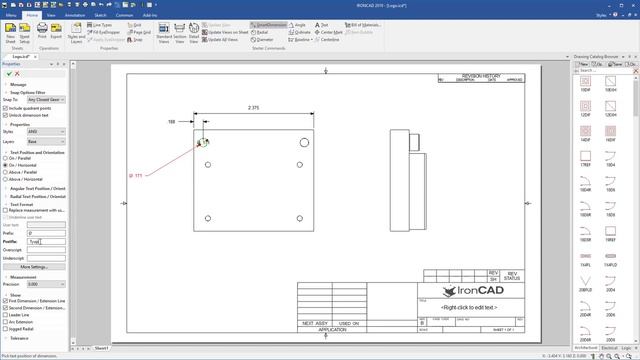Select the Text annotation tool

tap(321, 25)
